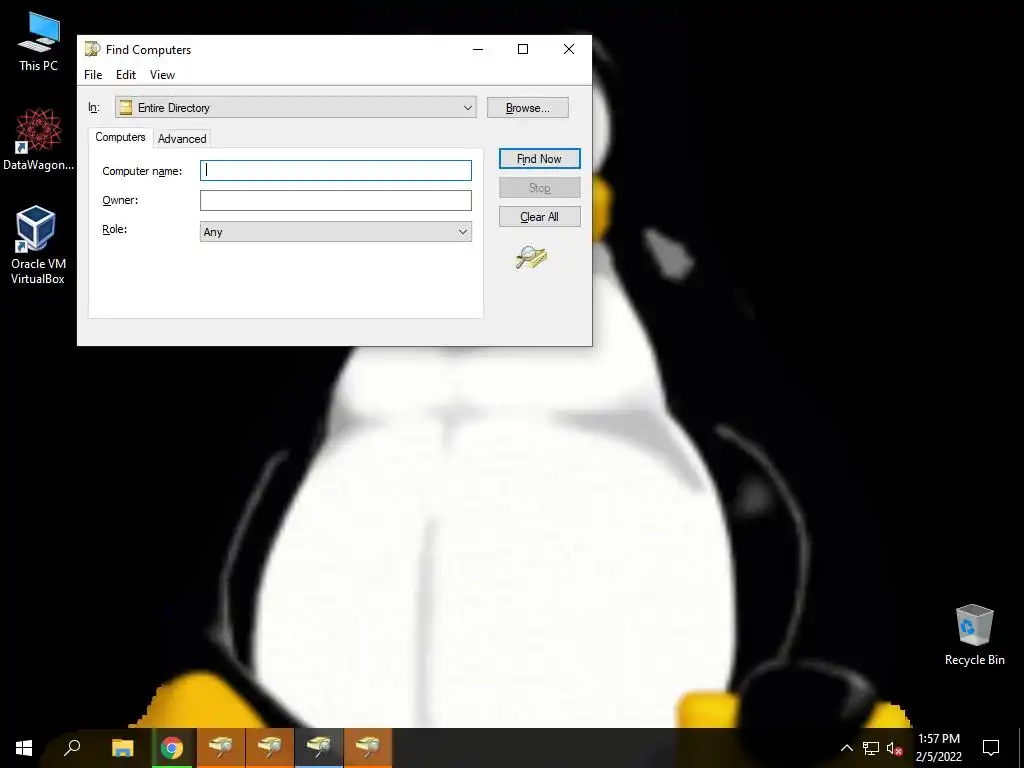The image size is (1024, 768).
Task: Open the taskbar search magnifier
Action: (72, 748)
